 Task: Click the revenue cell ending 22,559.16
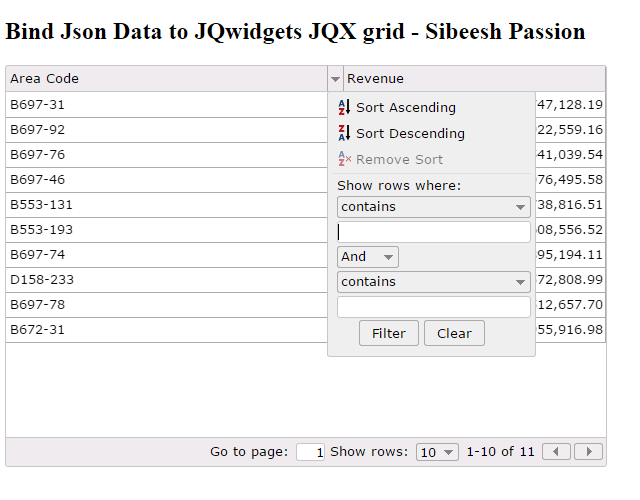(x=570, y=130)
